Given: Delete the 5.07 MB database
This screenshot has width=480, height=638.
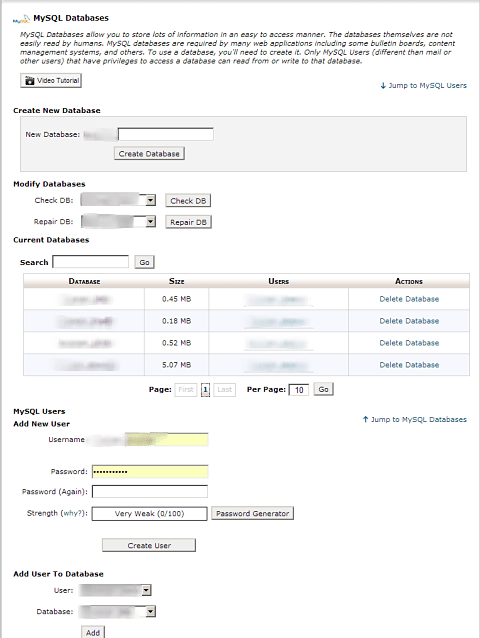Looking at the screenshot, I should click(x=409, y=365).
